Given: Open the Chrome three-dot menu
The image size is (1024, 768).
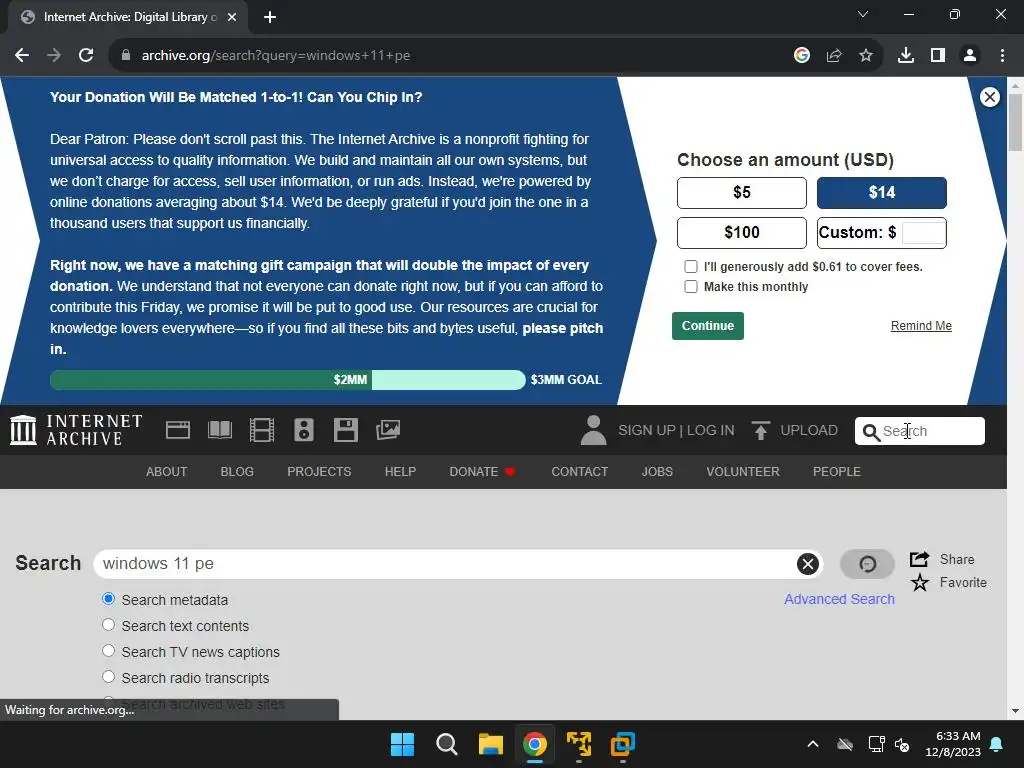Looking at the screenshot, I should [1002, 56].
